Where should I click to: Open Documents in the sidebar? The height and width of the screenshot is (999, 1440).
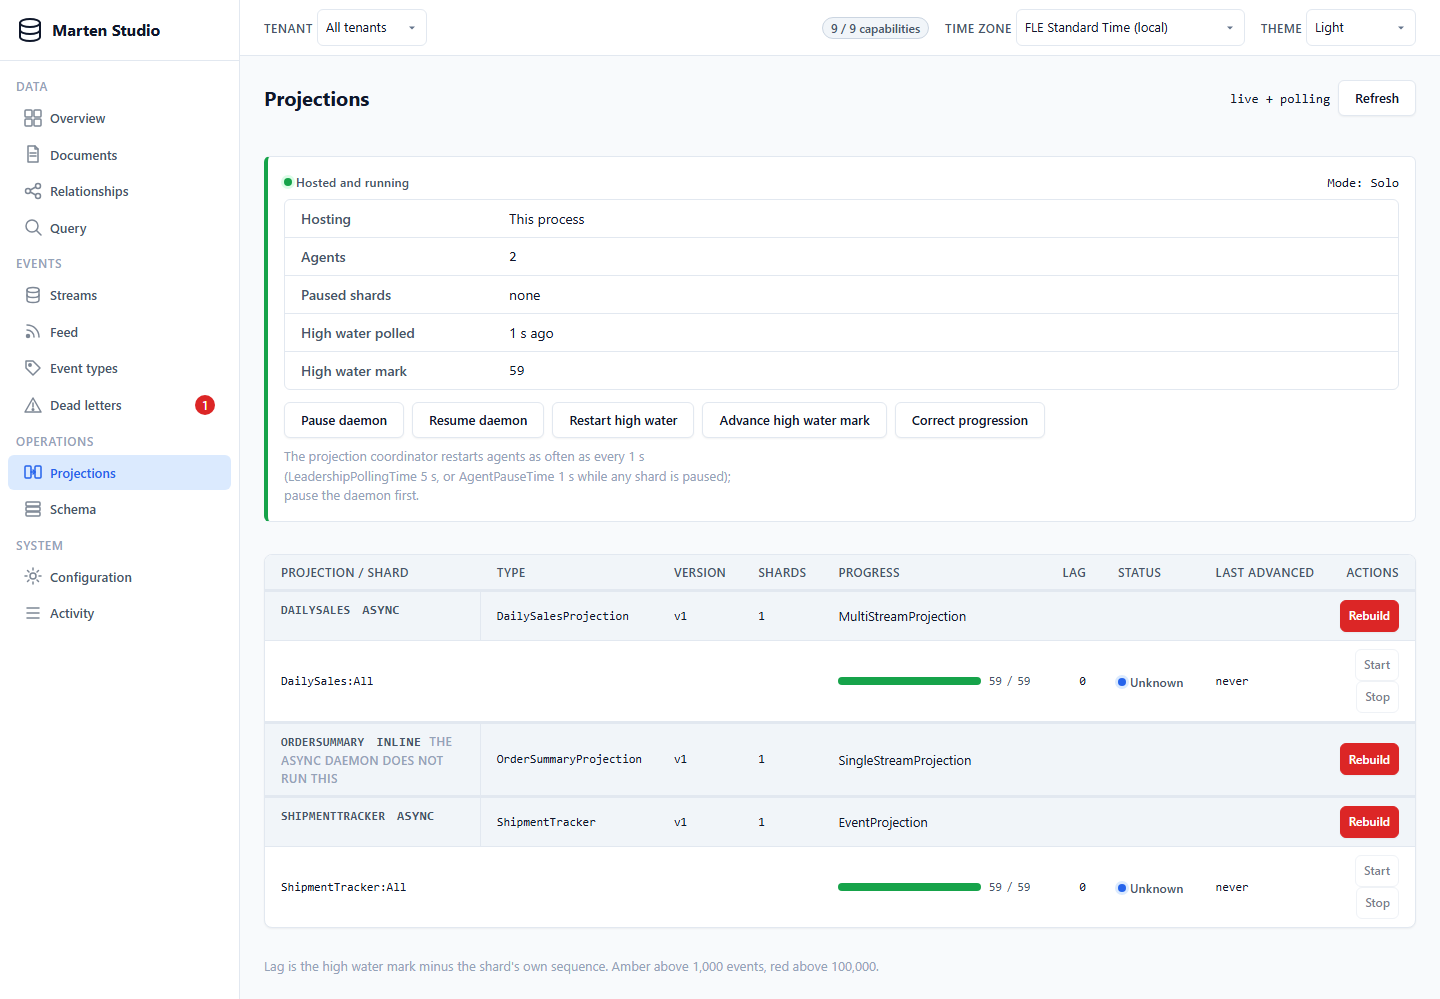pos(119,155)
